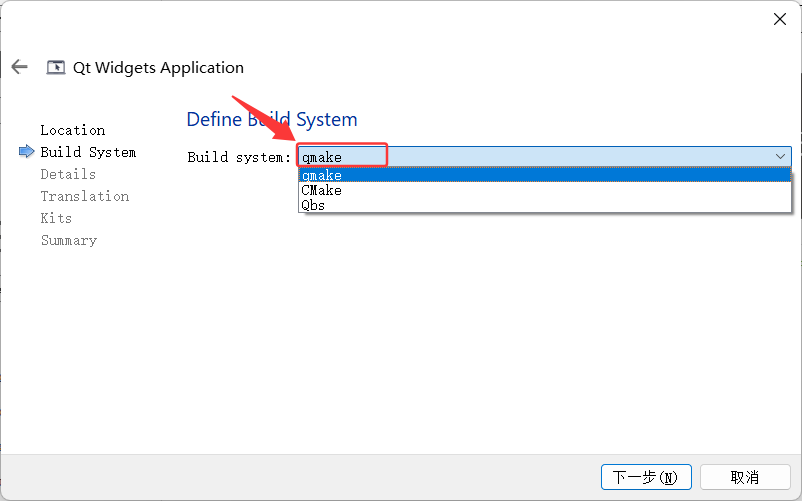
Task: View the Summary wizard step
Action: click(69, 240)
